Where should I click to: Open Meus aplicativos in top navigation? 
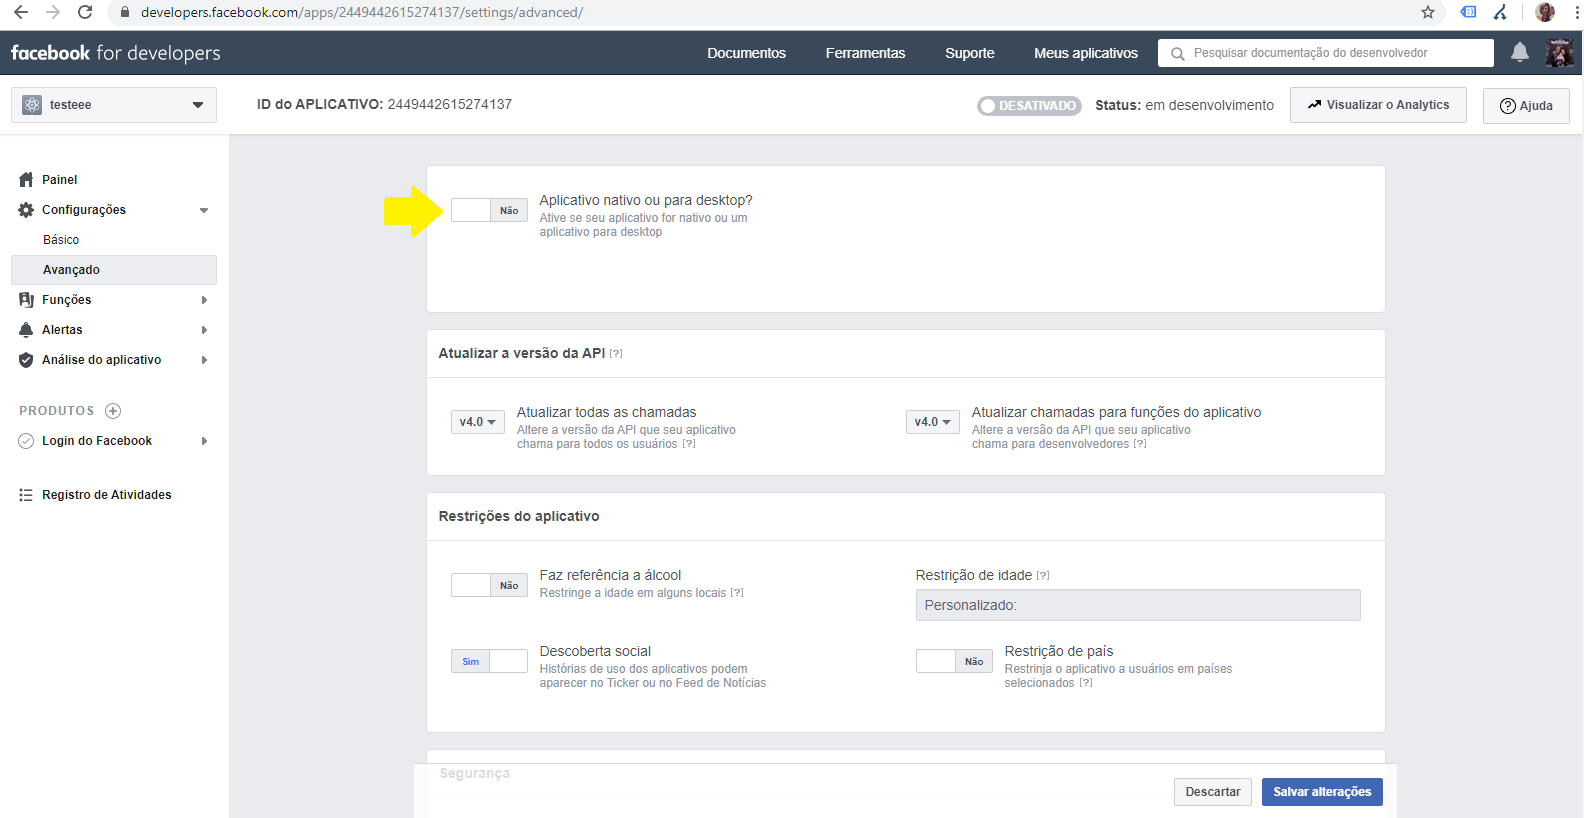[x=1086, y=53]
